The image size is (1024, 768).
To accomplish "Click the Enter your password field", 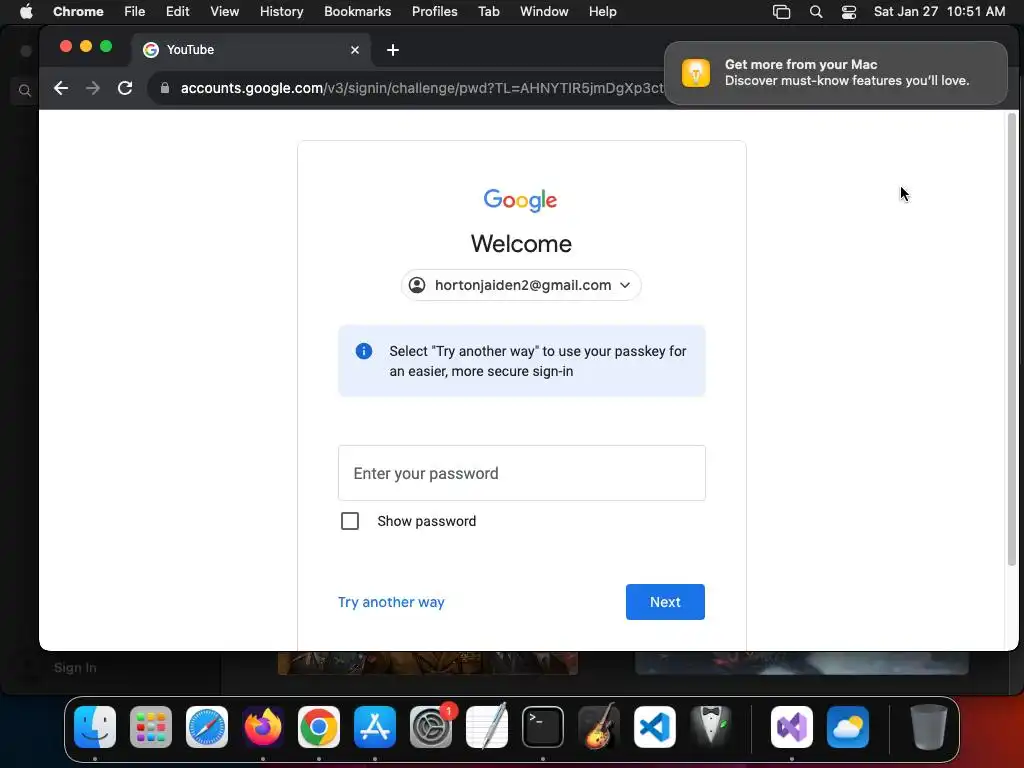I will click(x=521, y=473).
